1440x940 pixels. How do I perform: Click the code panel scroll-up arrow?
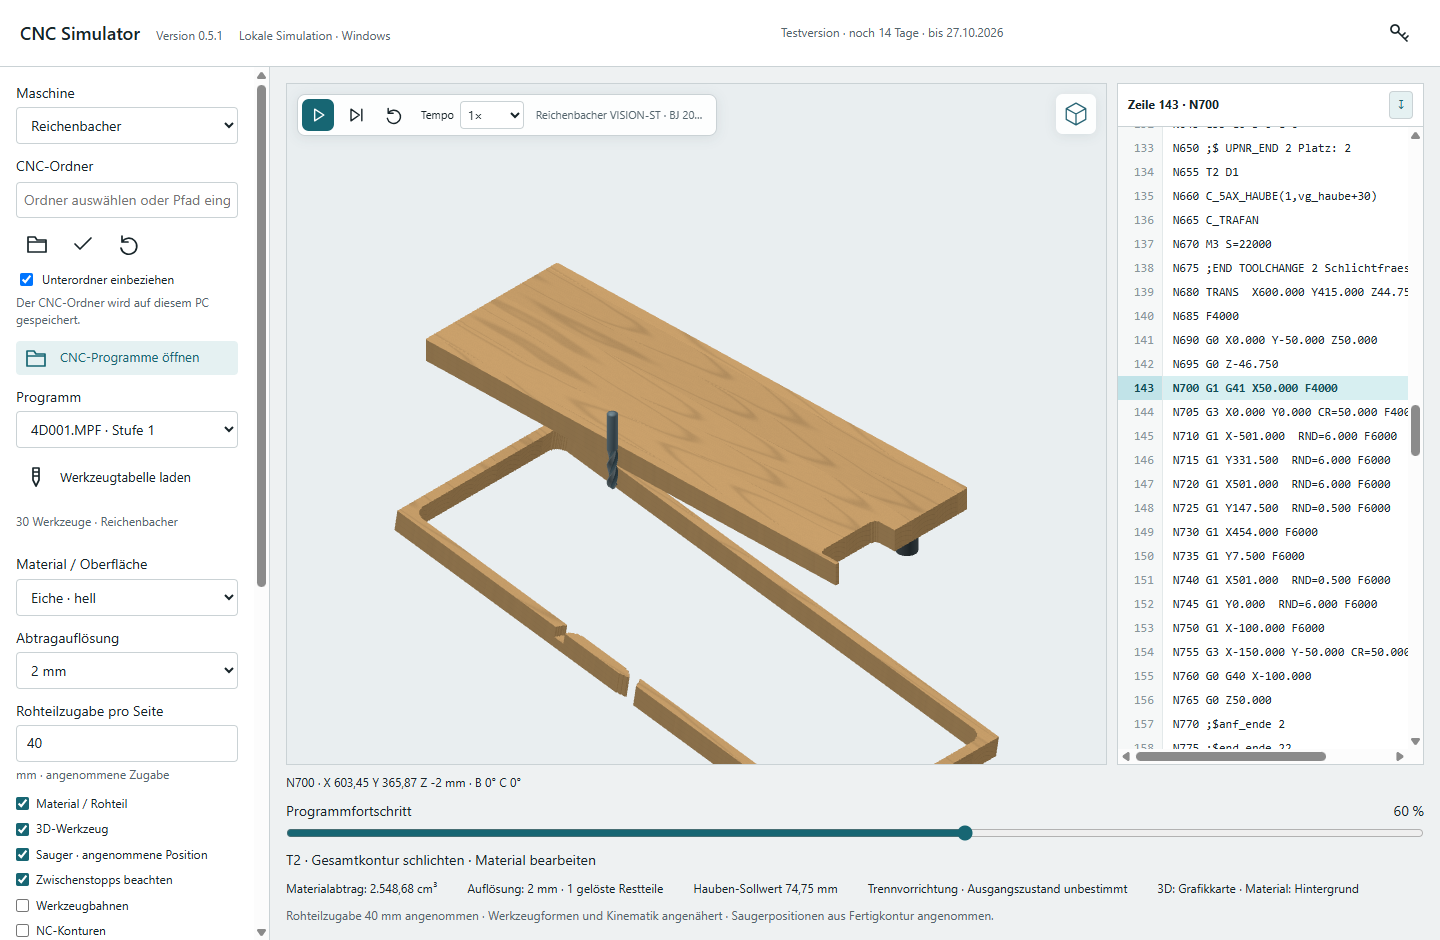tap(1415, 135)
